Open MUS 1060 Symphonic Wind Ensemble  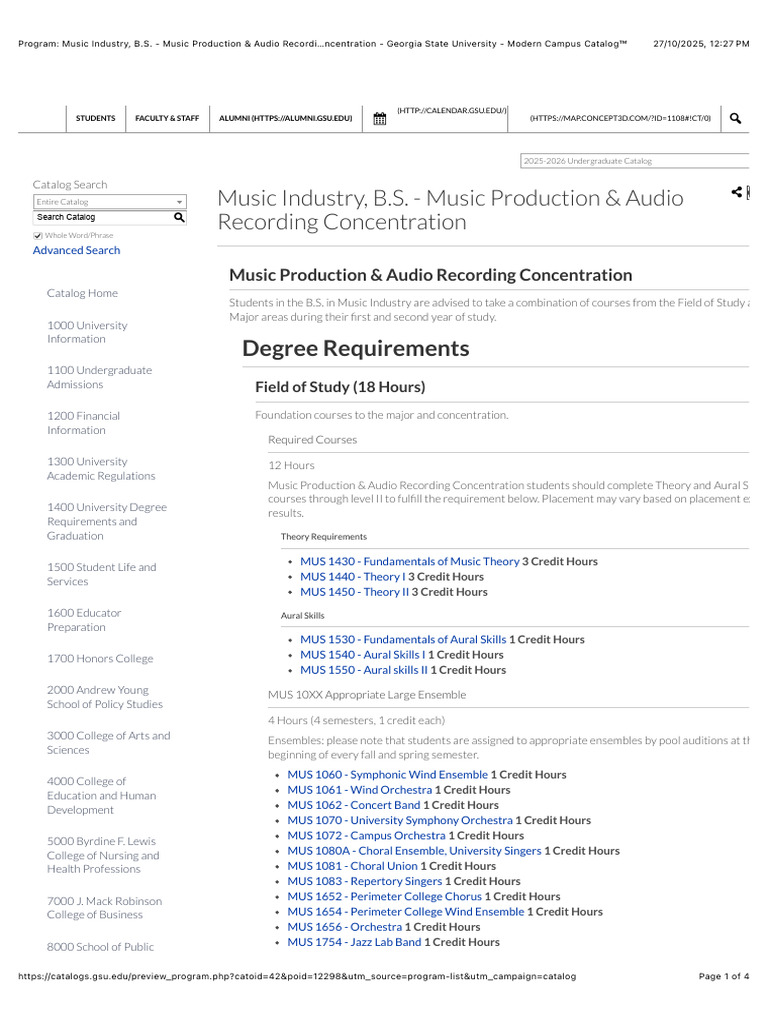pyautogui.click(x=387, y=775)
